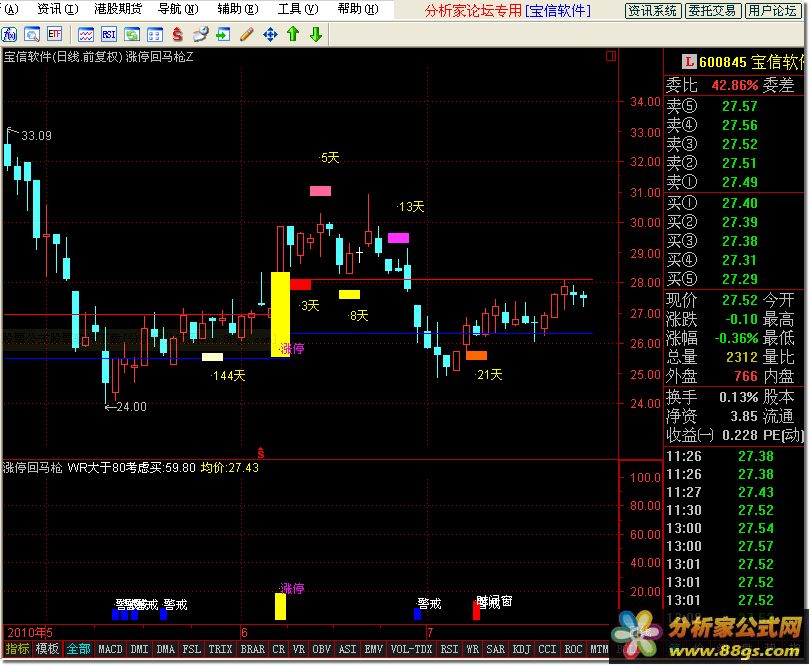Click the green up arrow icon
This screenshot has width=811, height=666.
293,35
